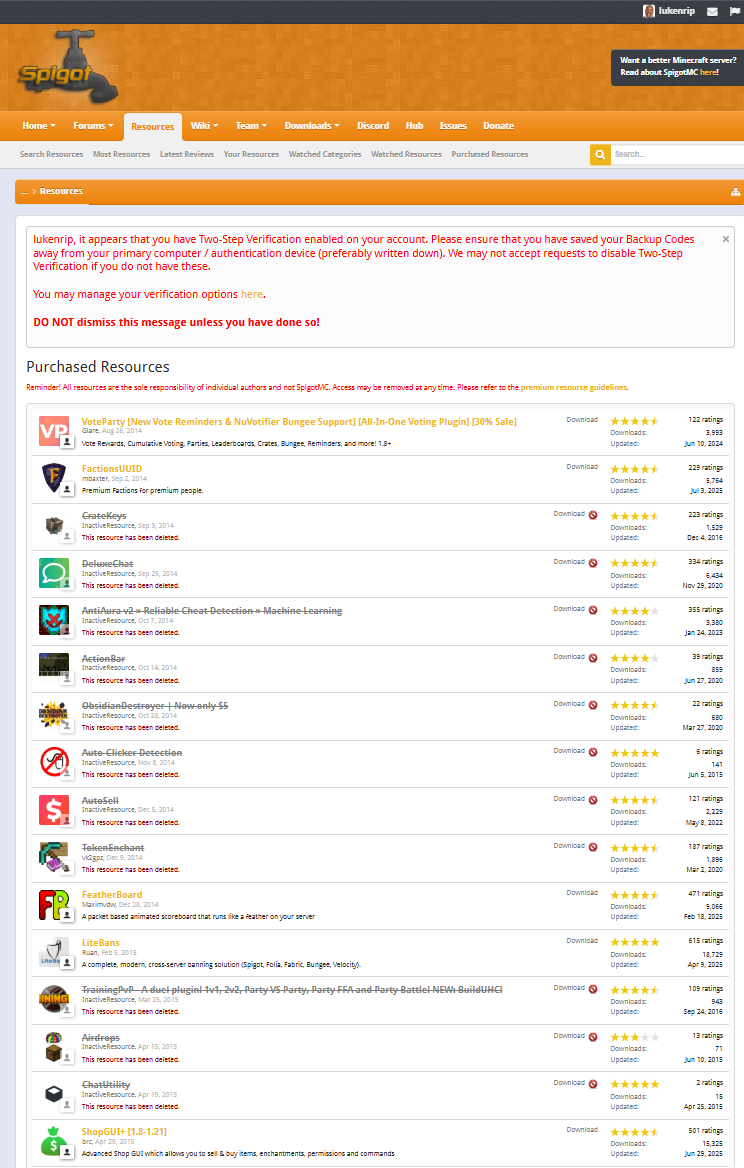Expand the Downloads menu dropdown

[x=311, y=126]
